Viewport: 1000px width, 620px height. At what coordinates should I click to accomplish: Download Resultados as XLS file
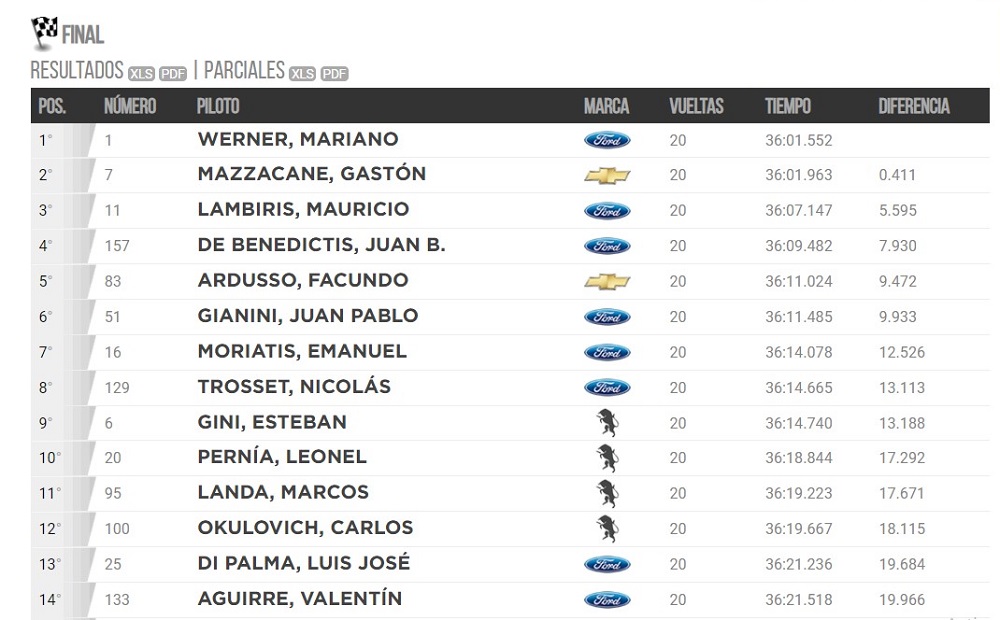pyautogui.click(x=141, y=73)
